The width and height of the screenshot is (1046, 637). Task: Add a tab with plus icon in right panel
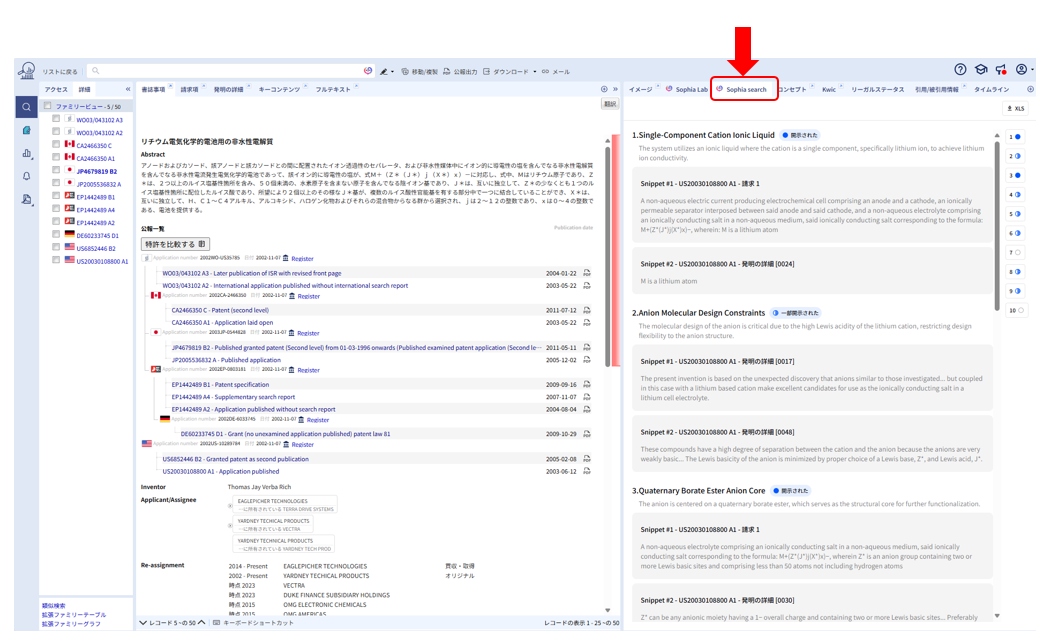coord(1030,89)
